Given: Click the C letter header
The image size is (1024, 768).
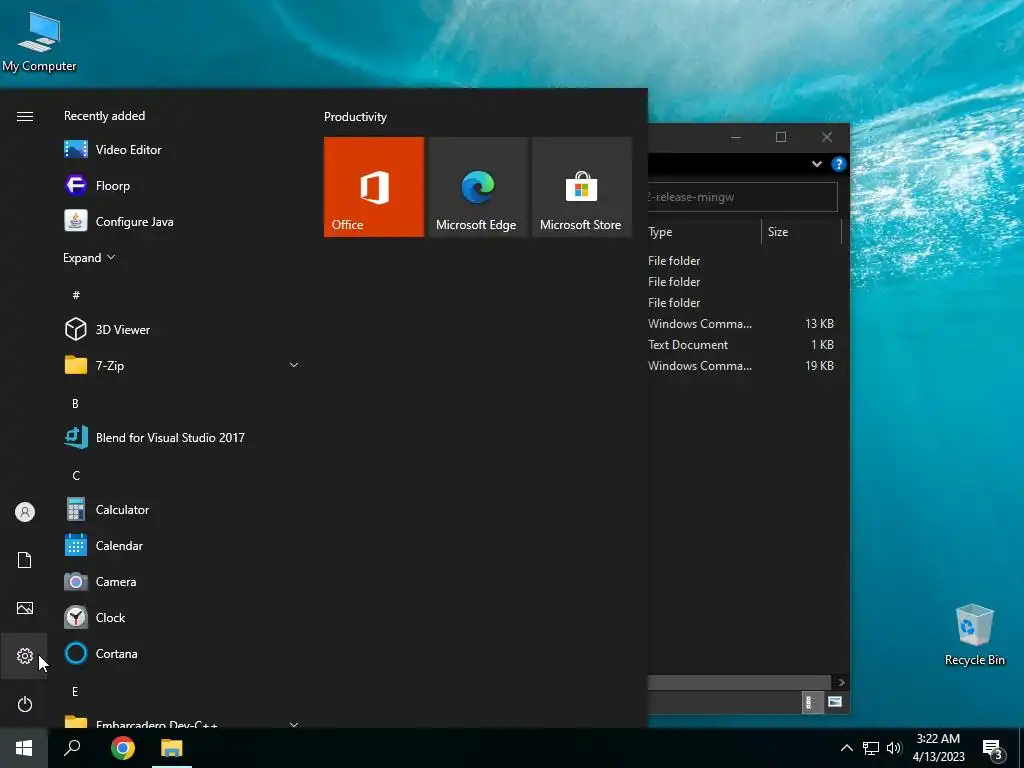Looking at the screenshot, I should (x=76, y=475).
